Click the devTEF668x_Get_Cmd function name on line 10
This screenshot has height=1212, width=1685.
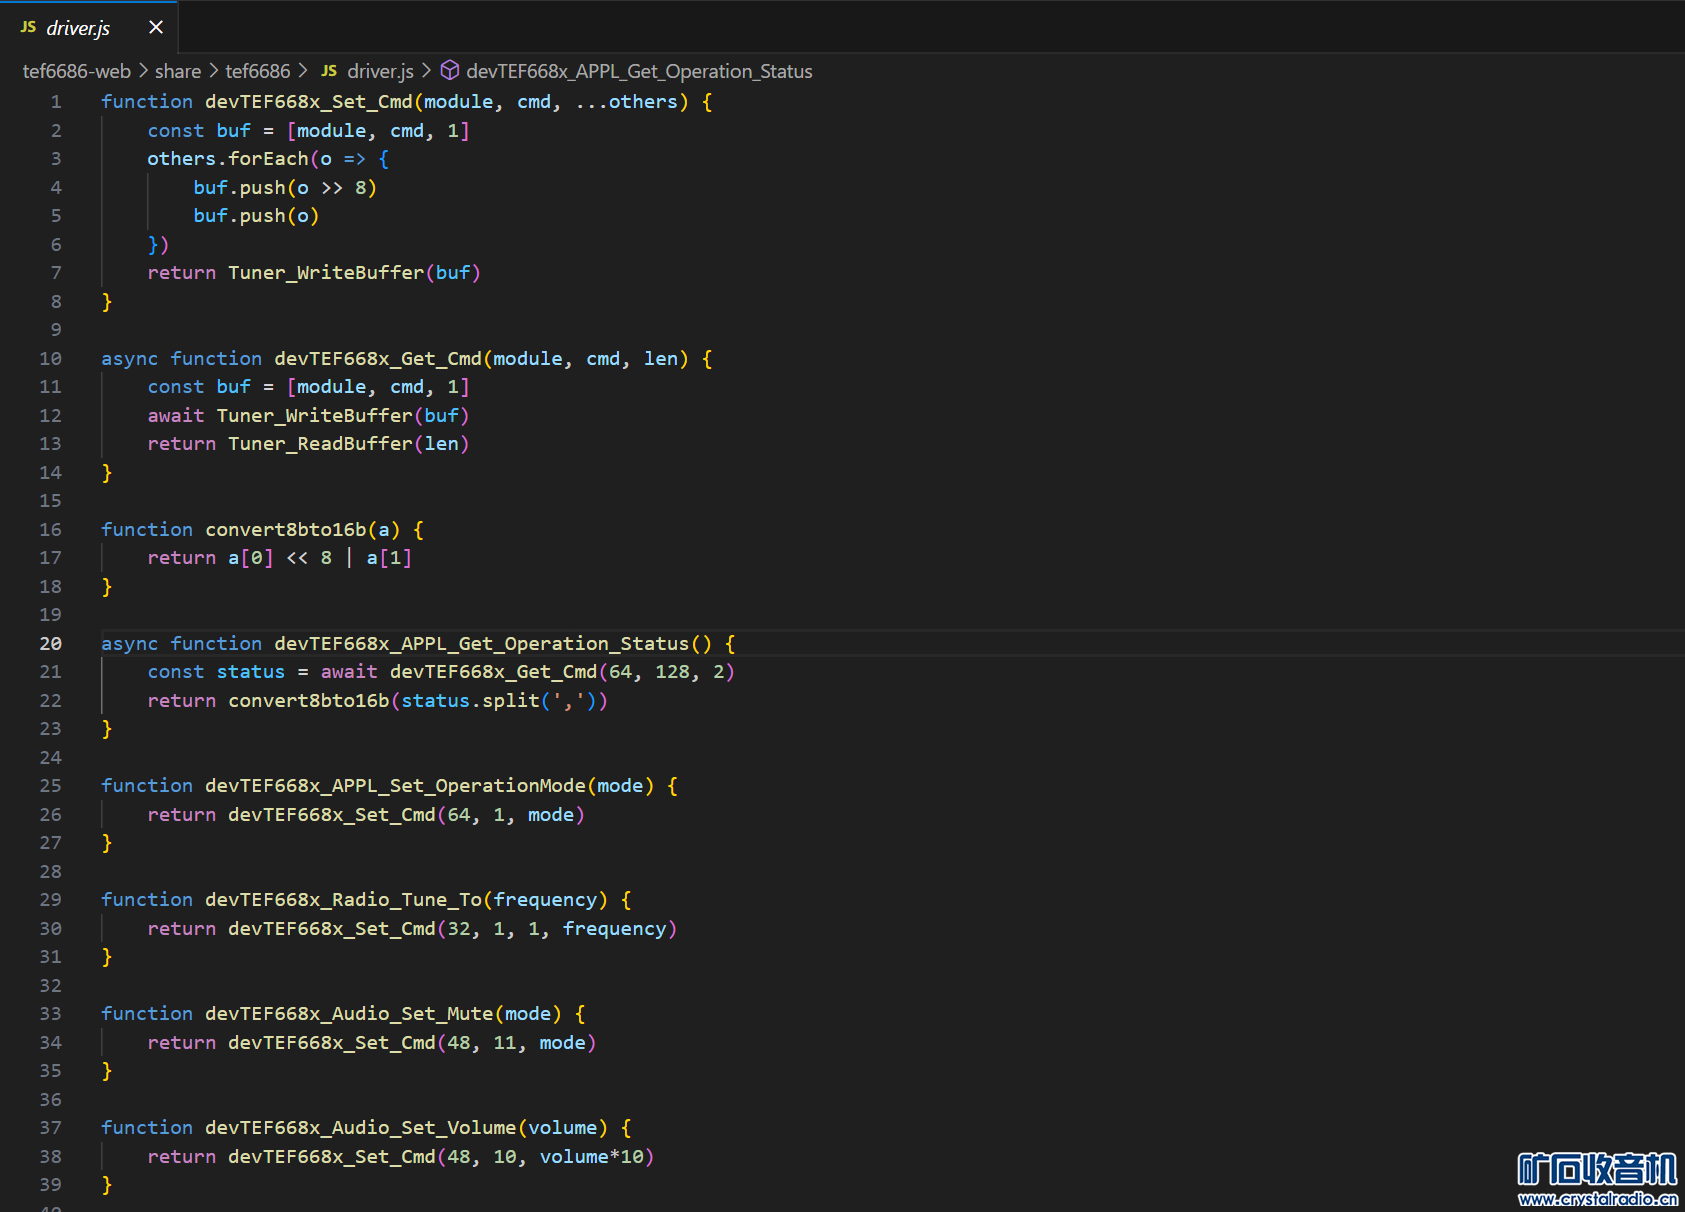[378, 359]
